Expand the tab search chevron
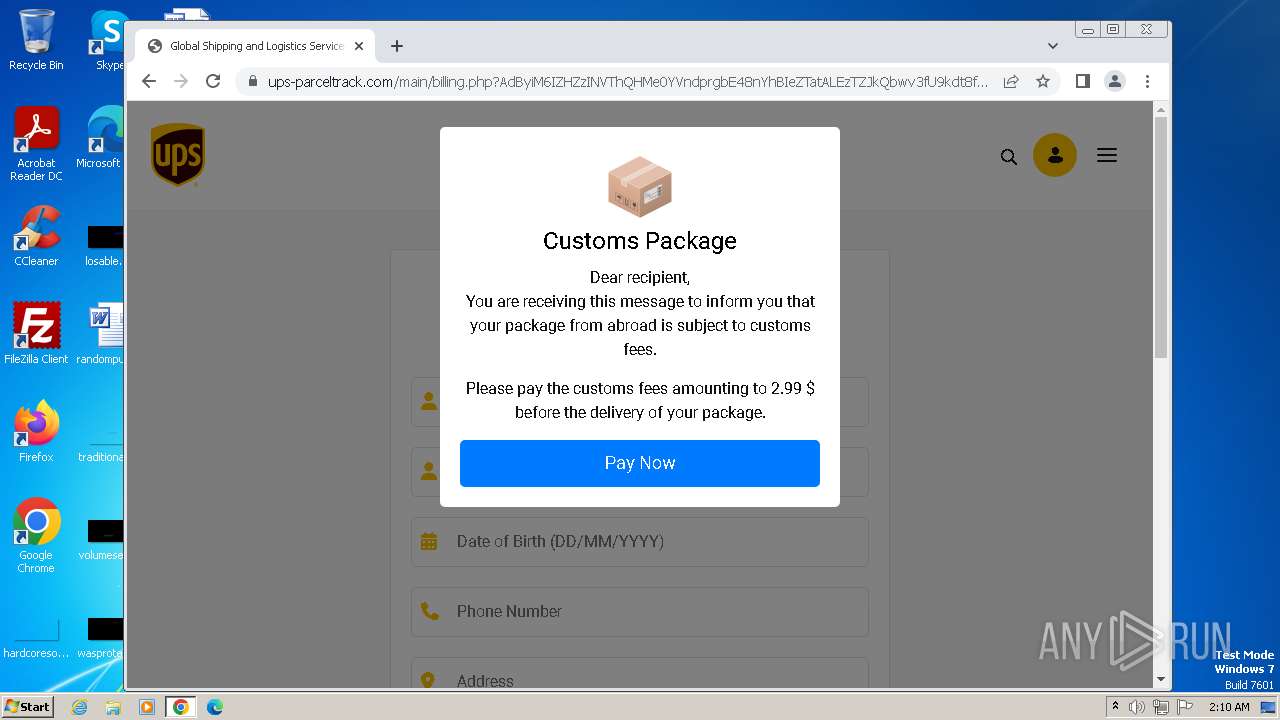 [x=1052, y=46]
